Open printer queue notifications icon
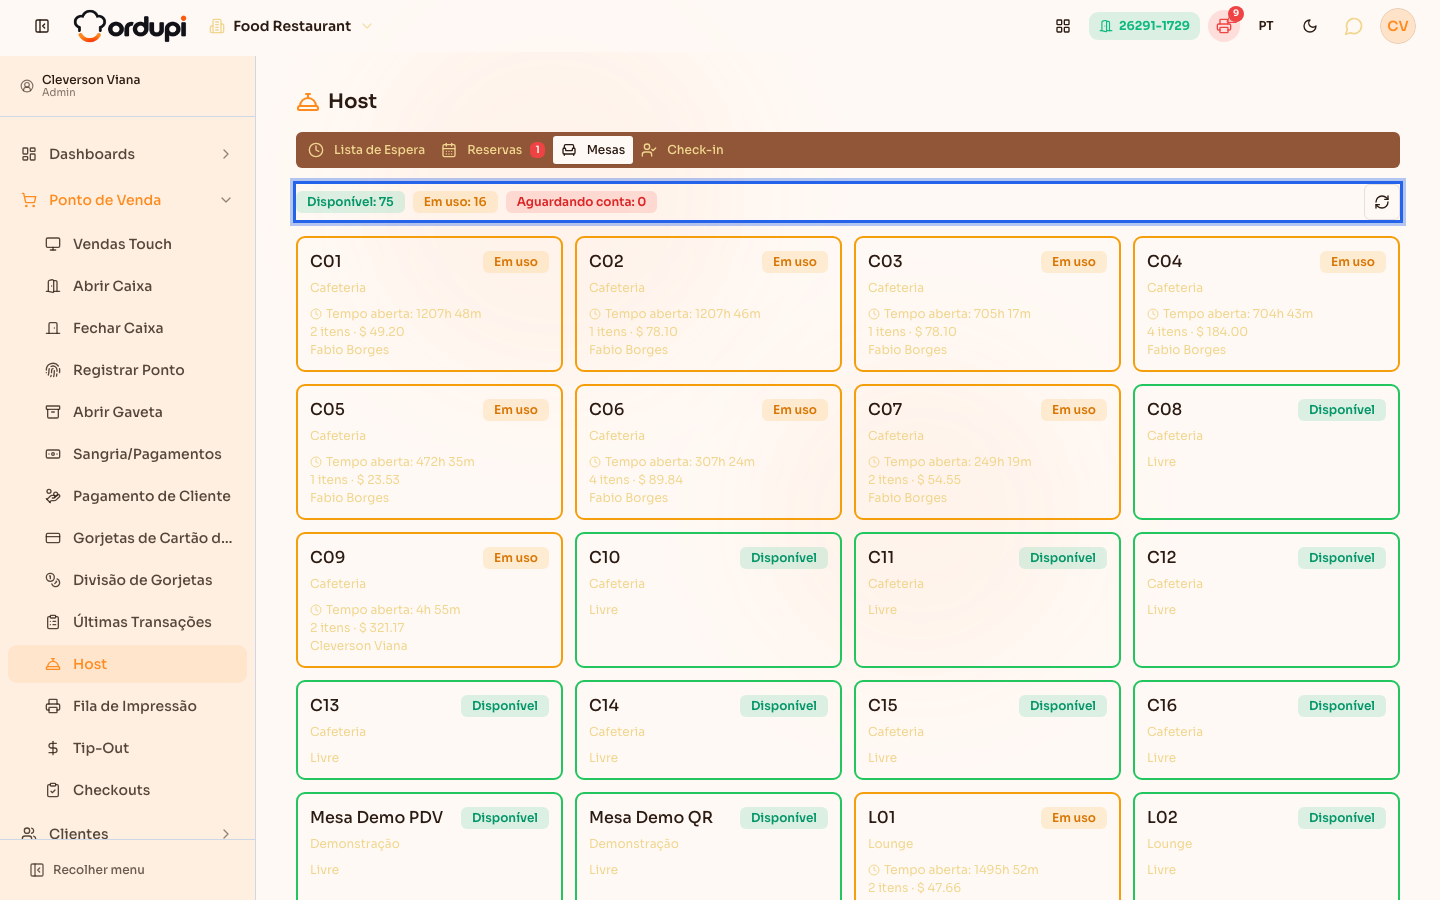Image resolution: width=1440 pixels, height=900 pixels. pos(1224,26)
